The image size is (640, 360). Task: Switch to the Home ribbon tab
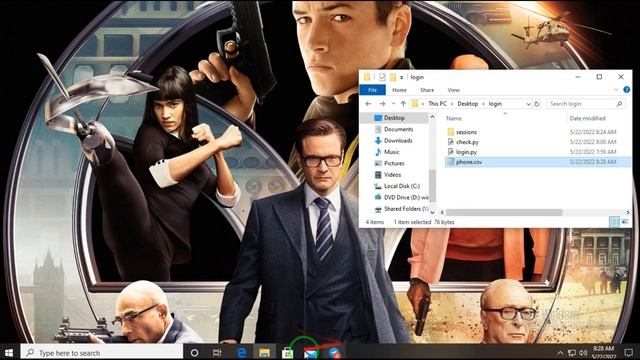(399, 90)
